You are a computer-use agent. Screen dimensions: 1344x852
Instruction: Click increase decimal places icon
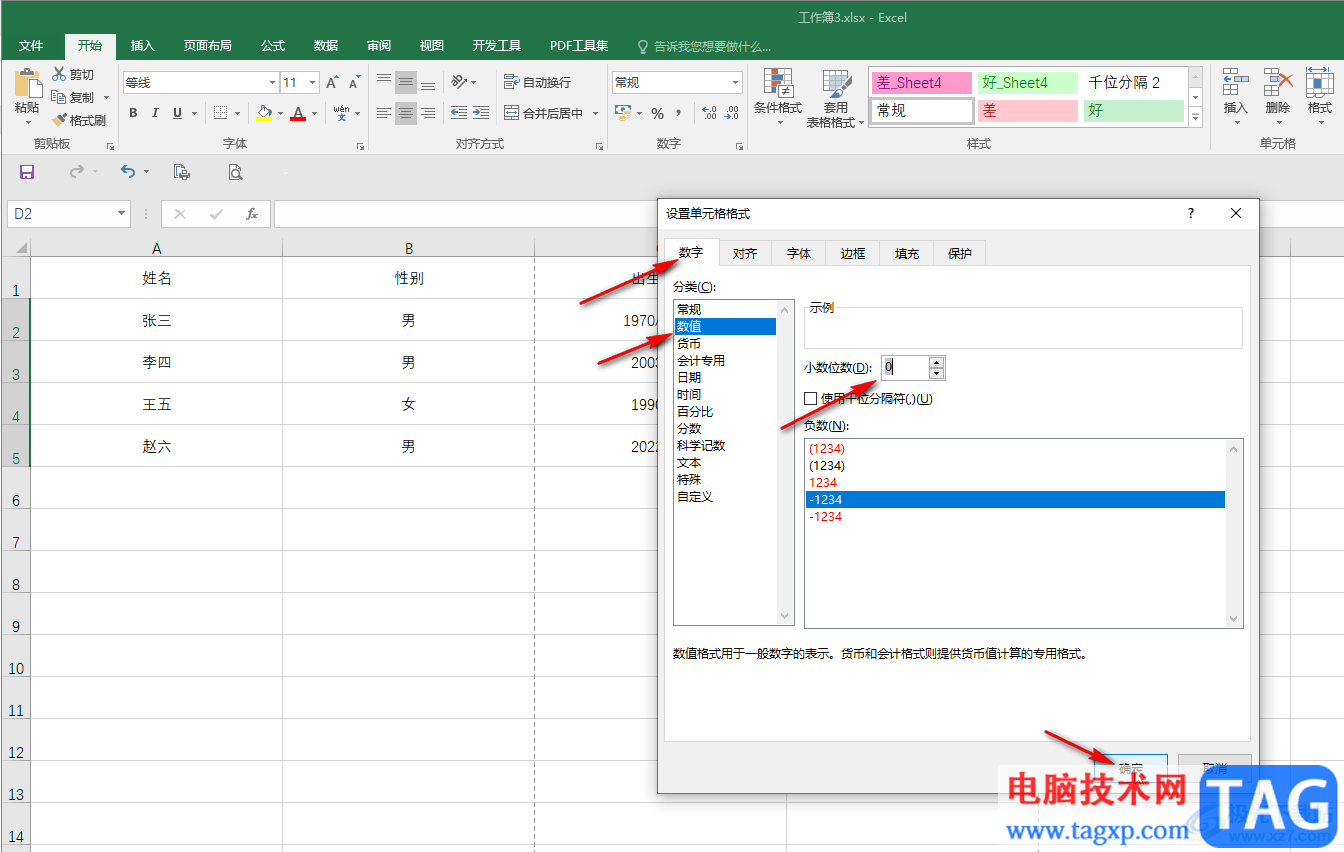(x=709, y=113)
